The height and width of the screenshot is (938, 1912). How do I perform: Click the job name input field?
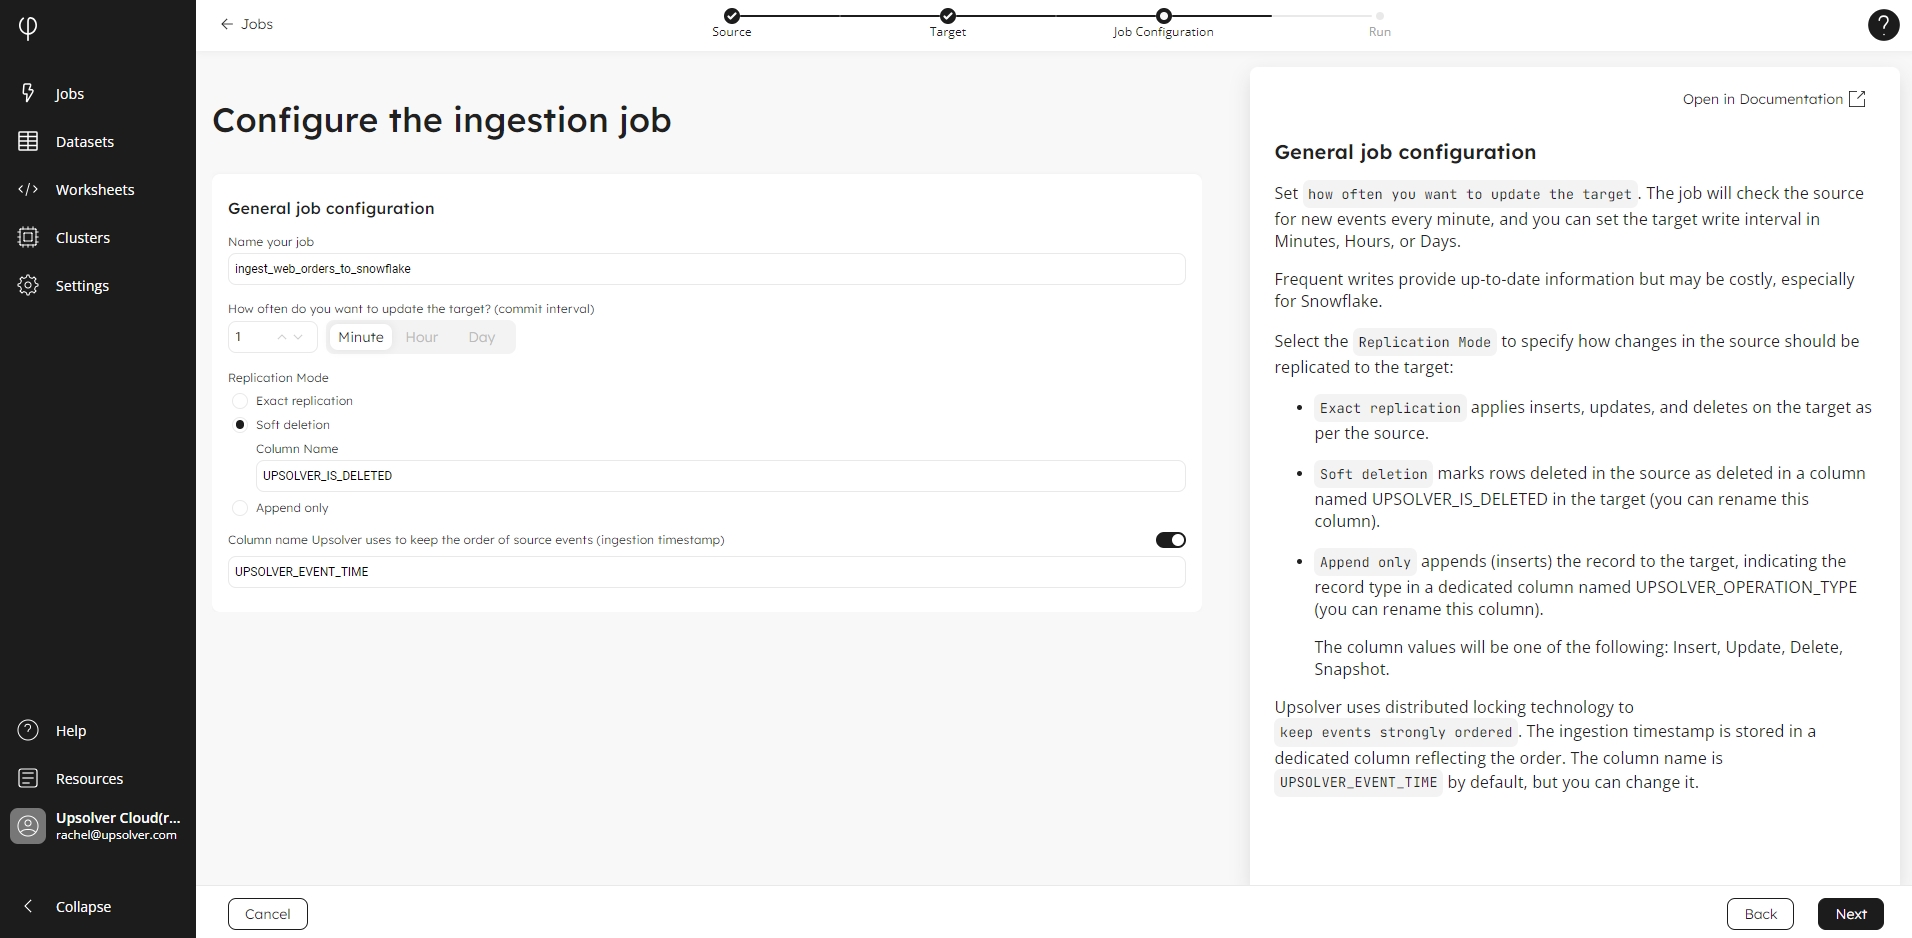706,269
